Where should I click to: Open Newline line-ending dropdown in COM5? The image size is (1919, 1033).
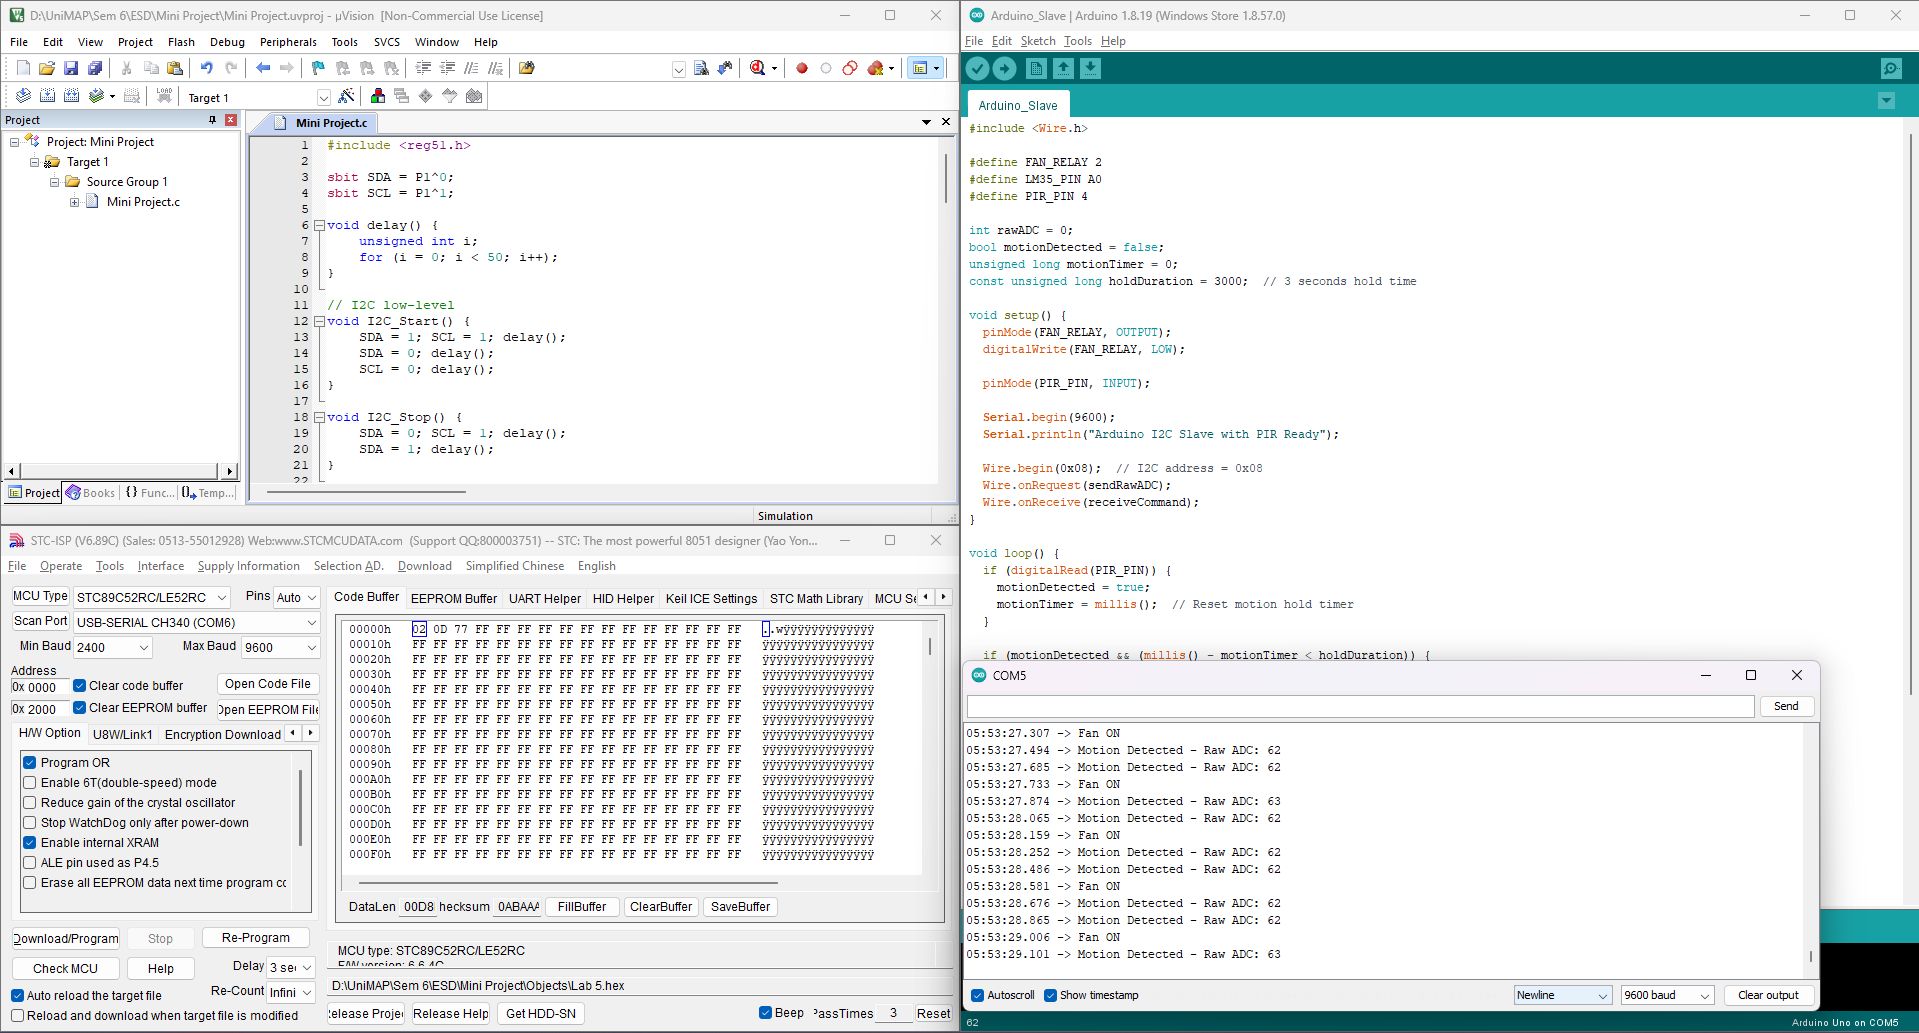(1563, 995)
